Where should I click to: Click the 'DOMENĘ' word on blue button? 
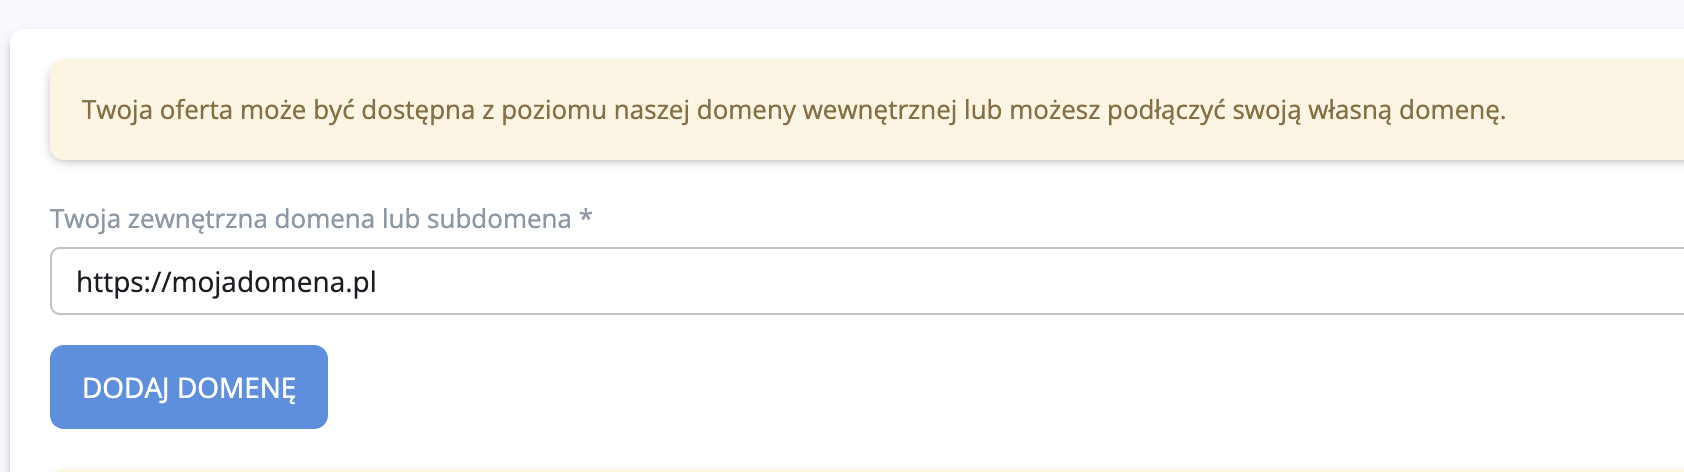(x=236, y=388)
